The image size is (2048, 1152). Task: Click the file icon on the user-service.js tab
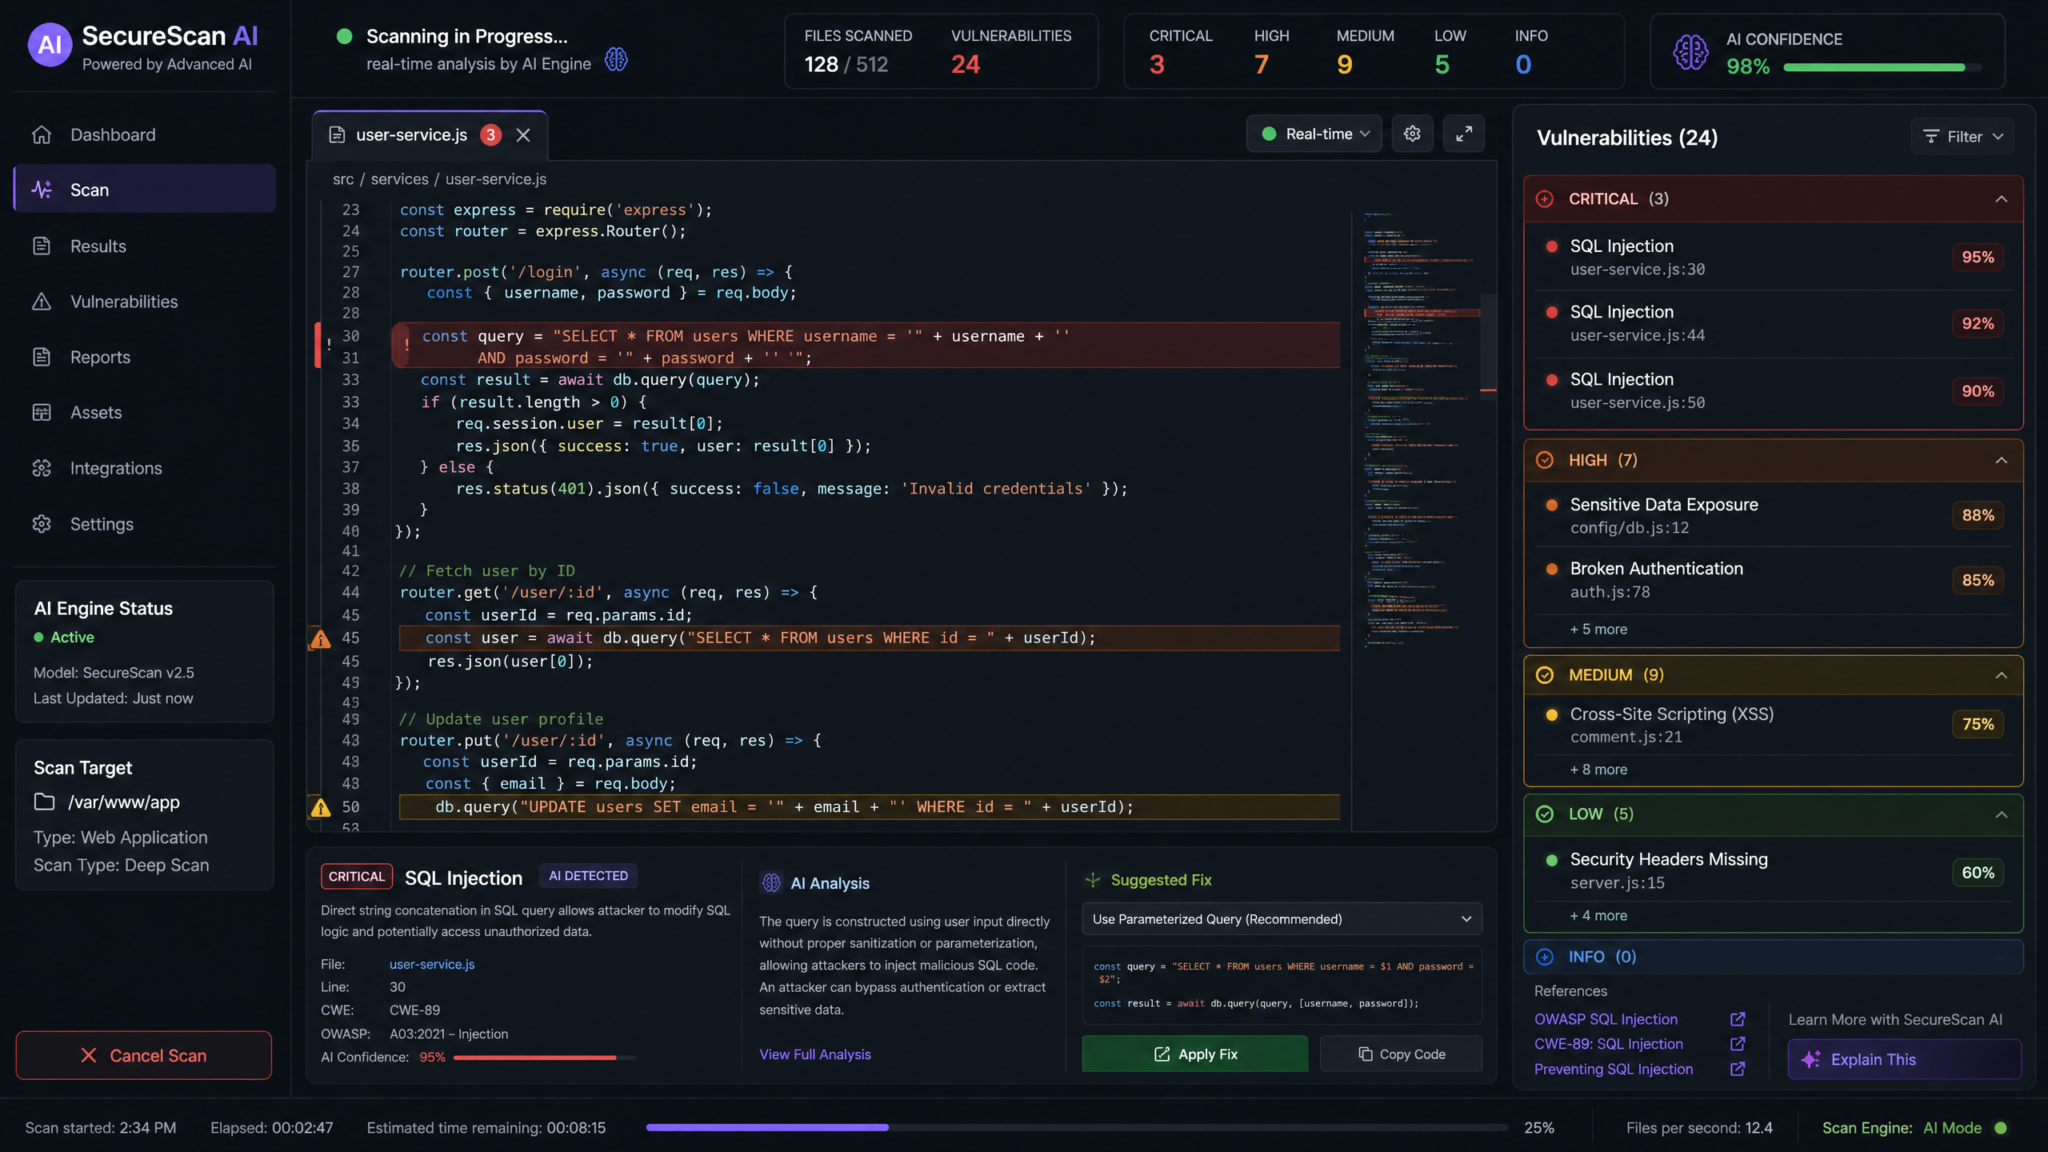[337, 135]
